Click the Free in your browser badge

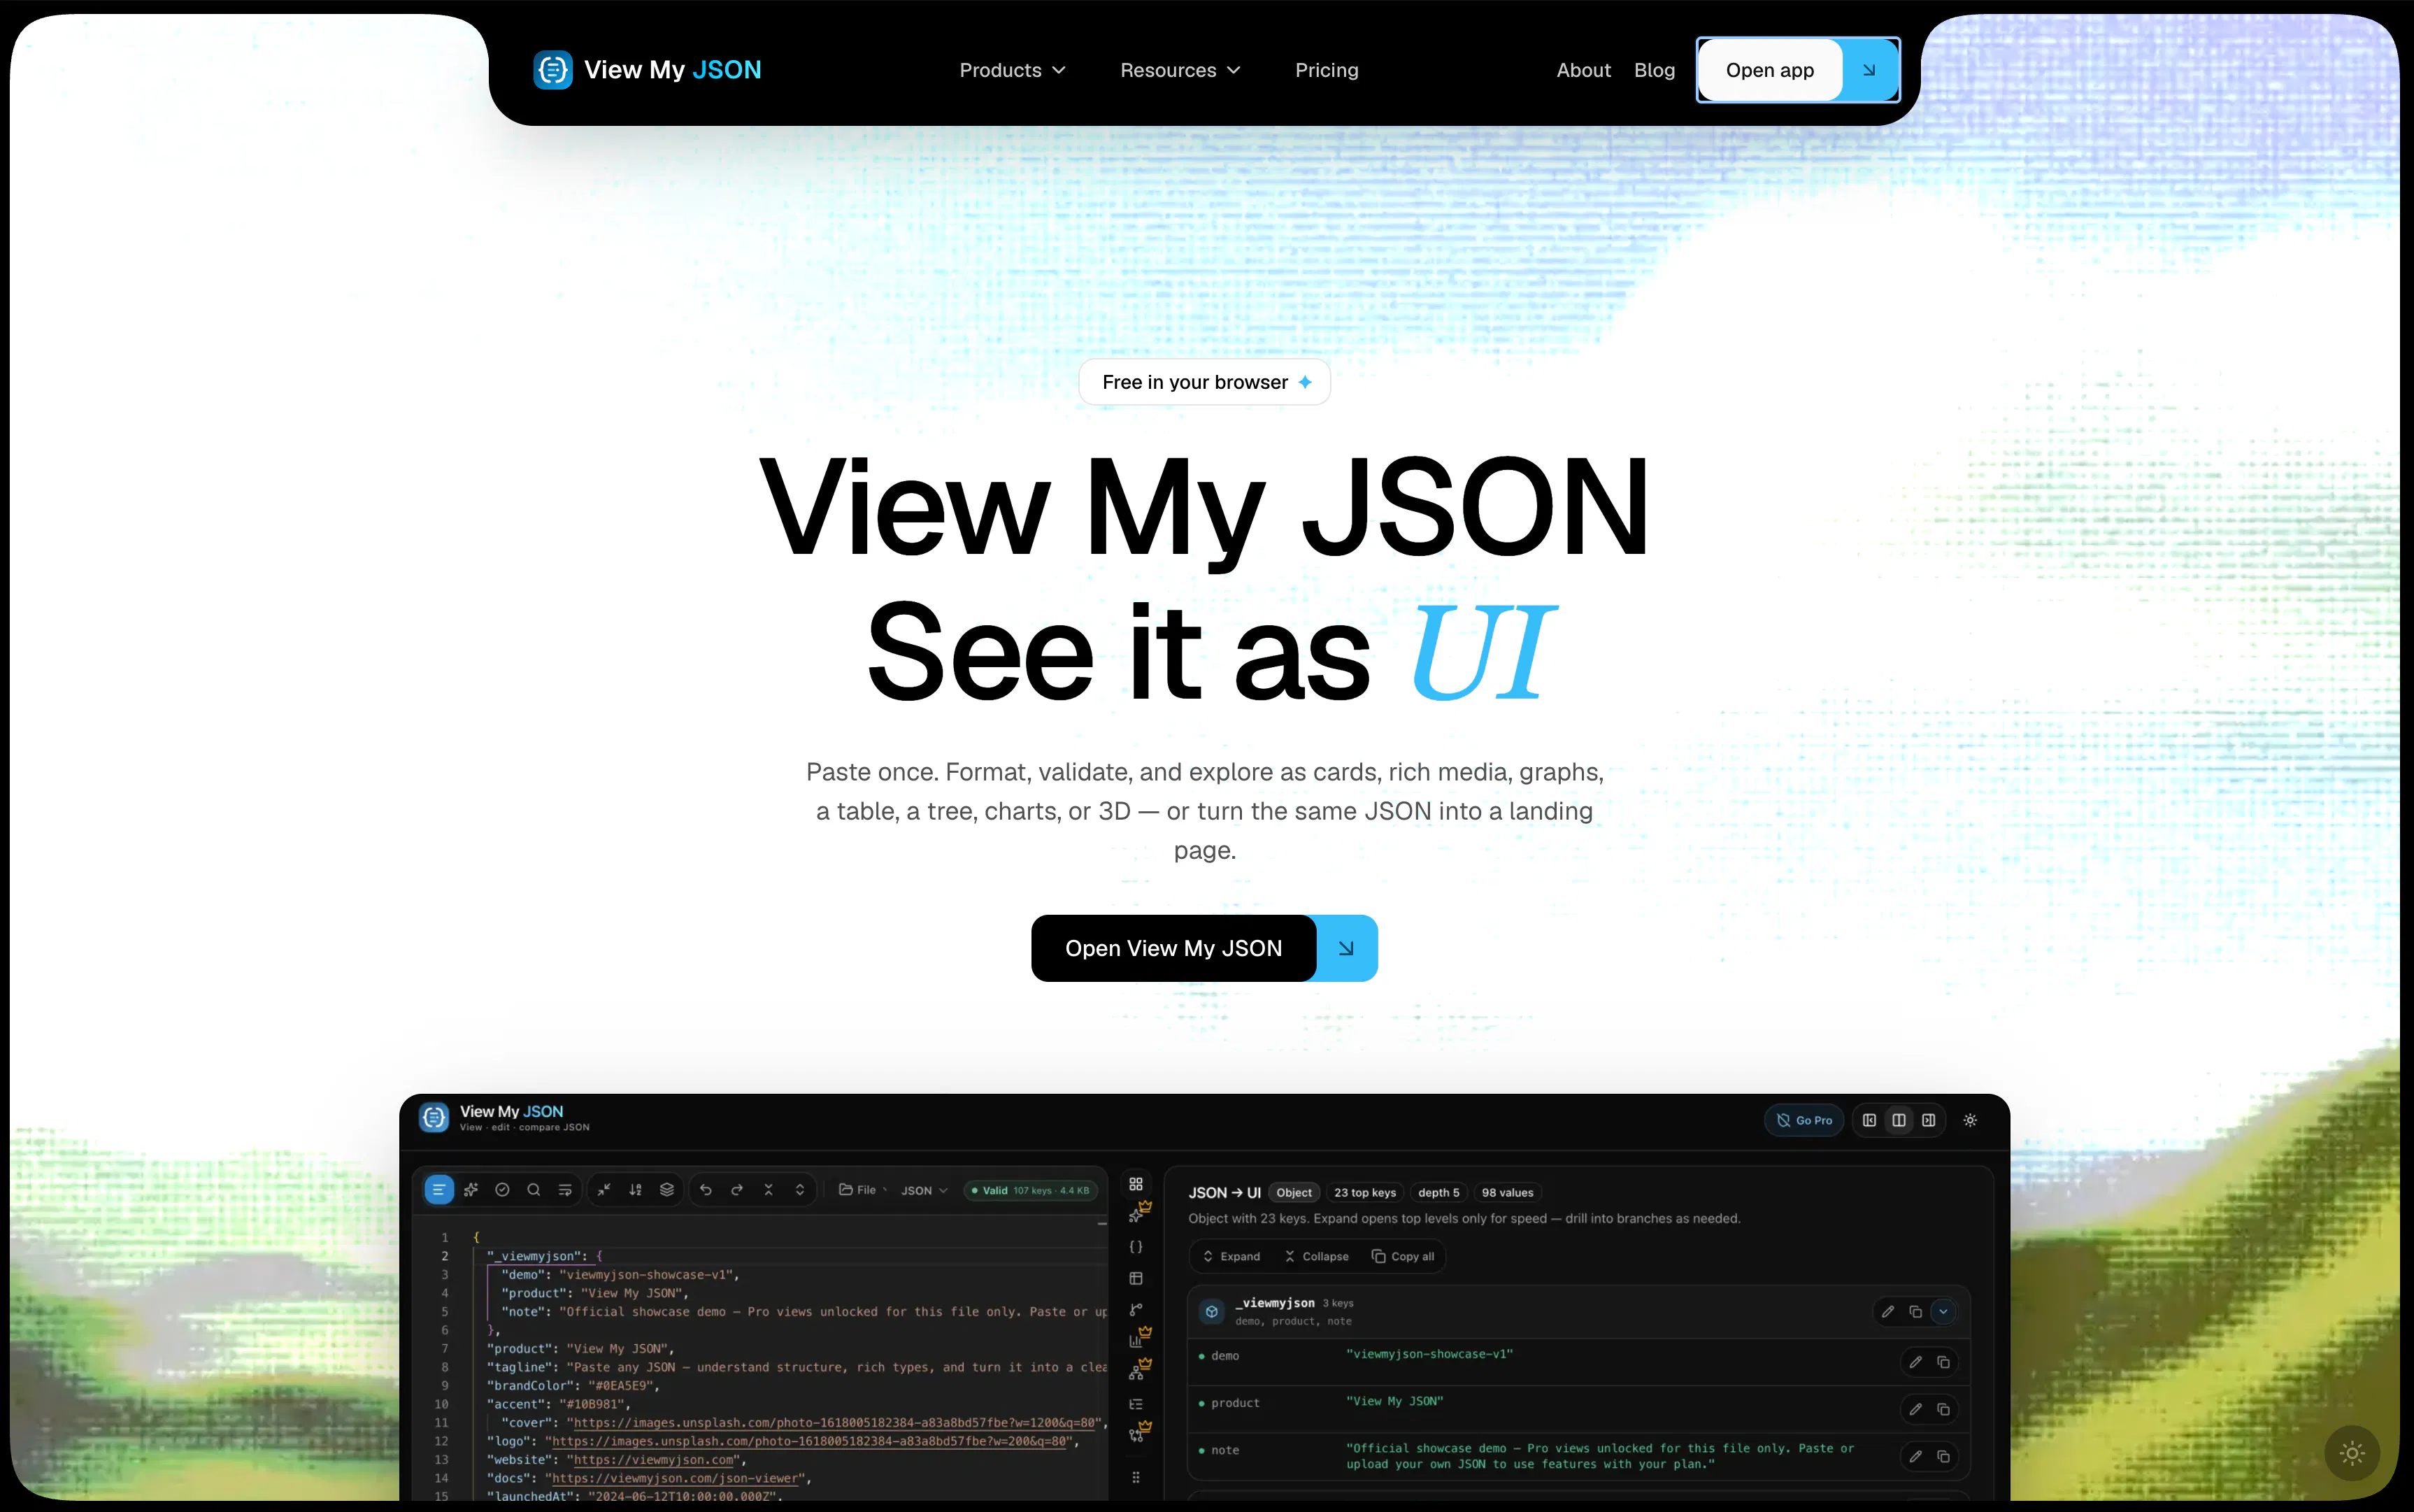coord(1204,382)
